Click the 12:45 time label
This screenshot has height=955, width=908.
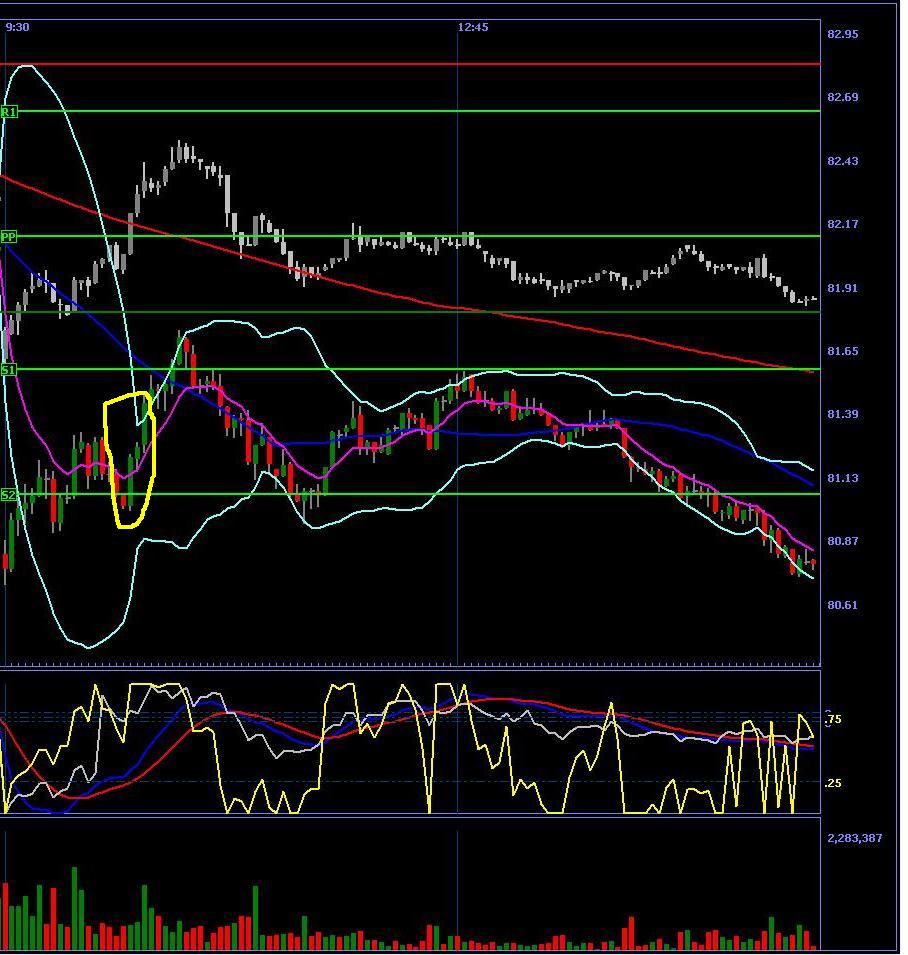point(473,27)
